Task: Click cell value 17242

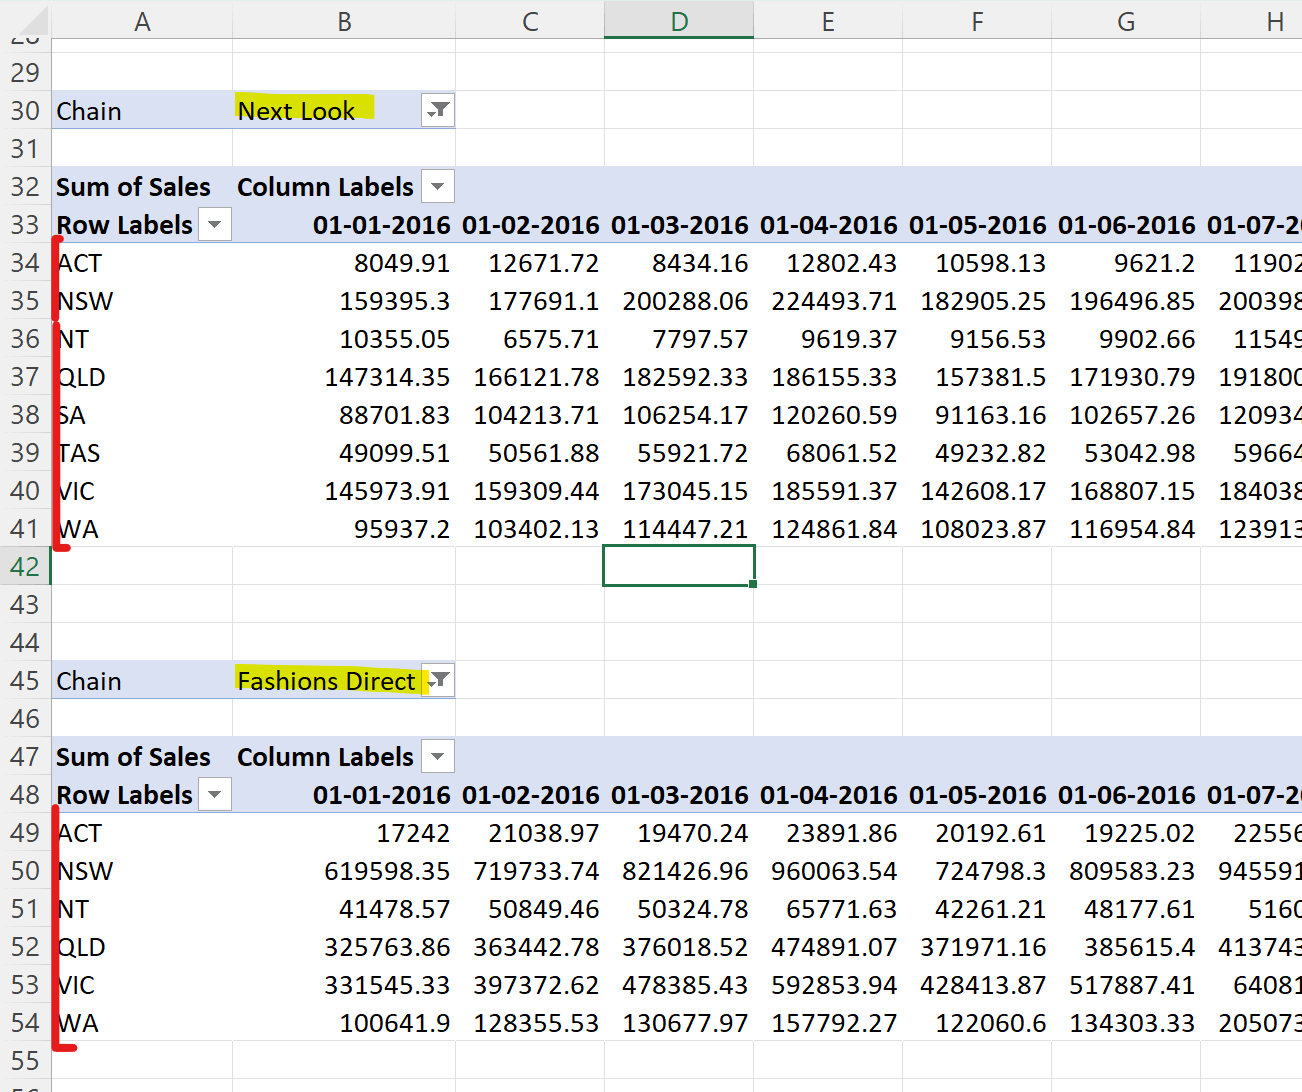Action: tap(344, 832)
